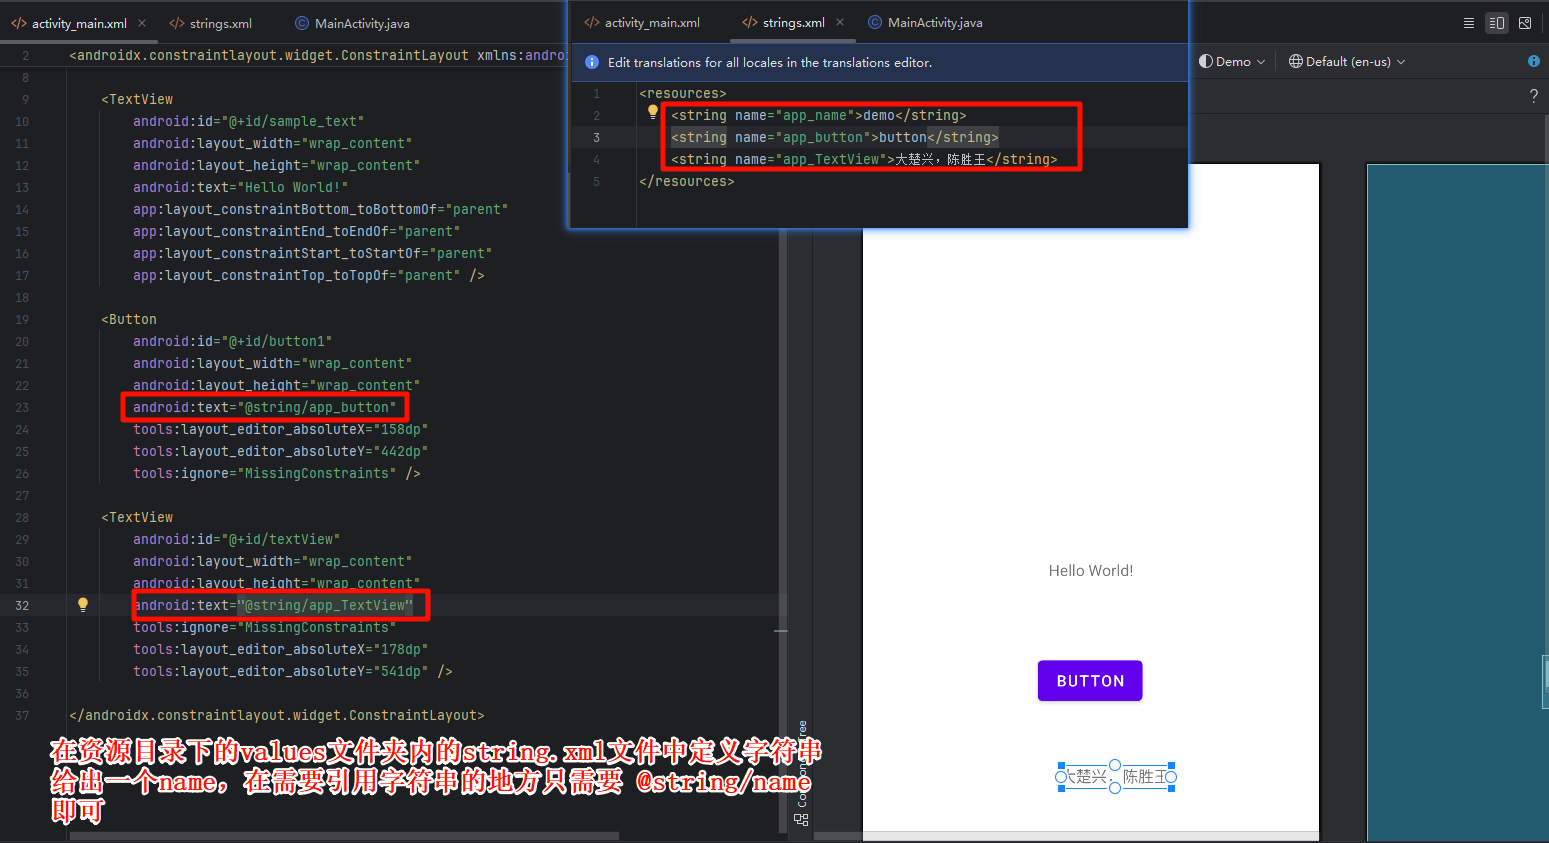Click the blue info icon beside locale dropdown
1549x843 pixels.
point(1533,61)
